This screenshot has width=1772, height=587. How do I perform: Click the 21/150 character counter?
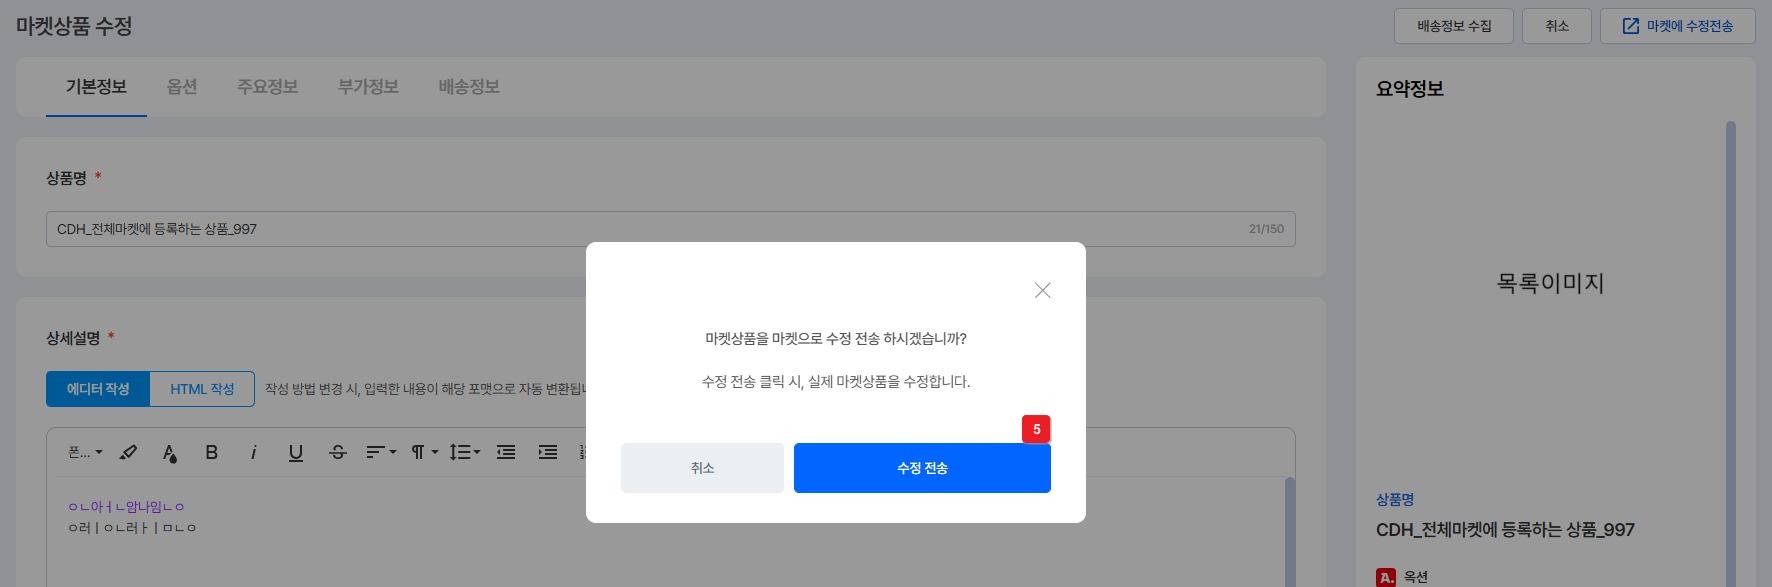pyautogui.click(x=1266, y=229)
